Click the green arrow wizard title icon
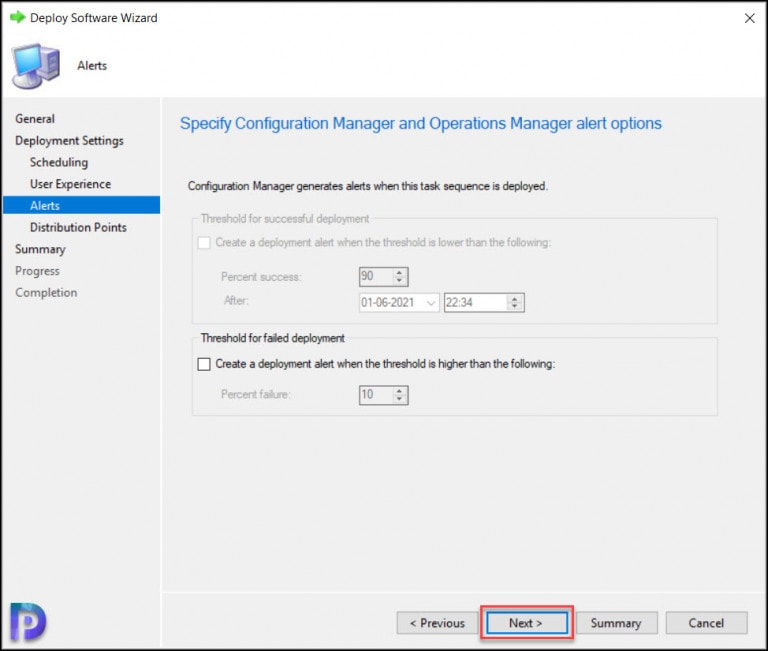 [x=18, y=18]
